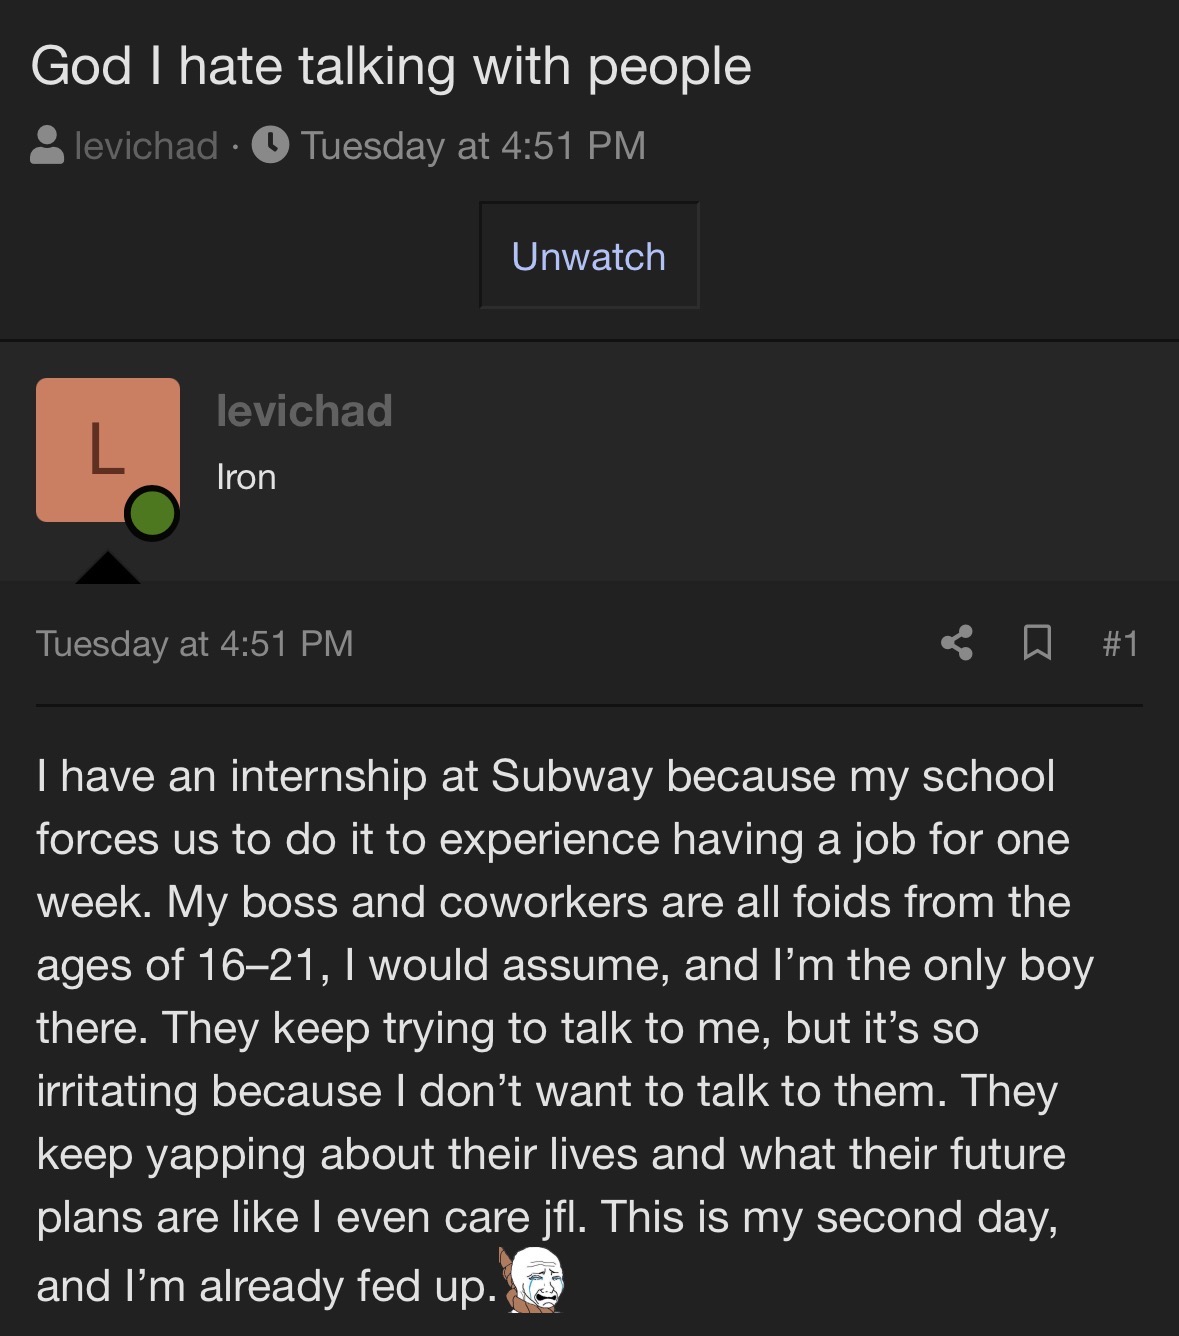
Task: Click the bold levichad username beside avatar
Action: [x=304, y=411]
